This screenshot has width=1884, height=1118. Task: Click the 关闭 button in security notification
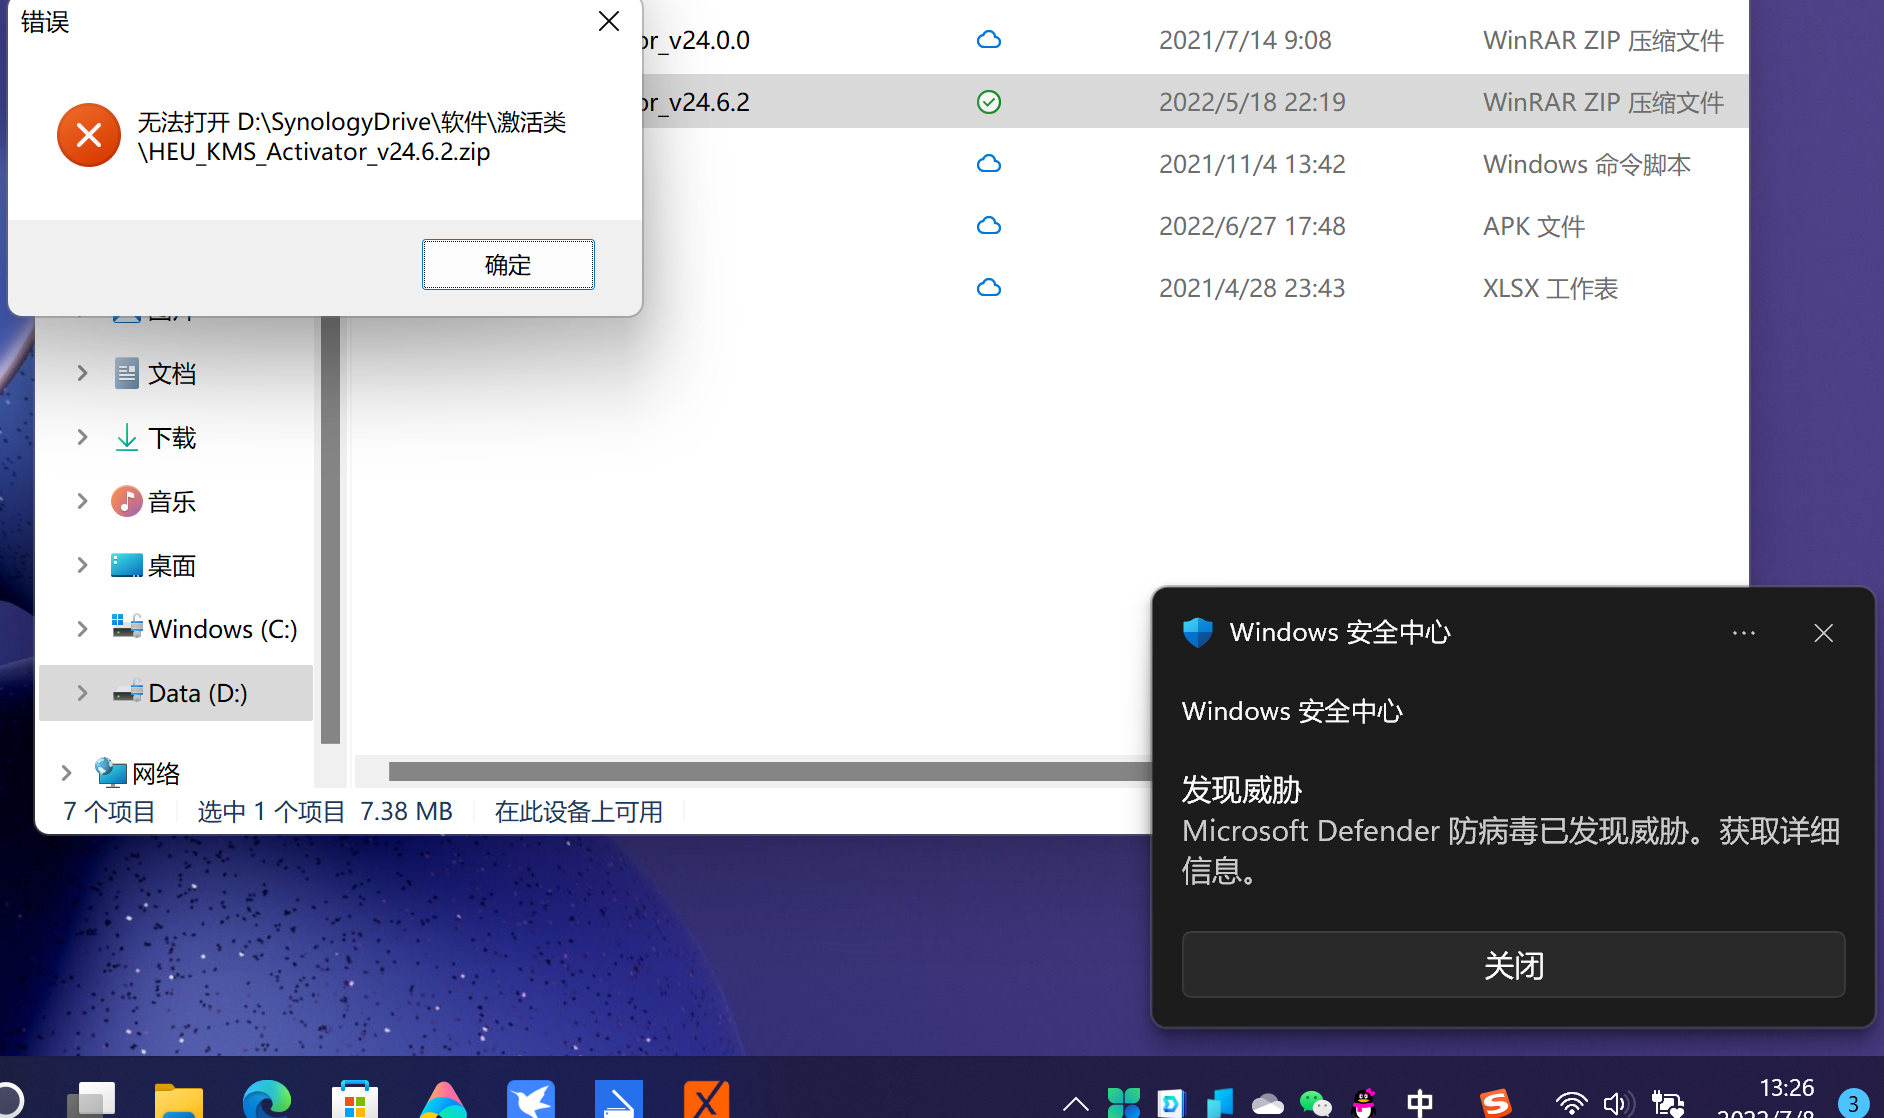point(1513,965)
